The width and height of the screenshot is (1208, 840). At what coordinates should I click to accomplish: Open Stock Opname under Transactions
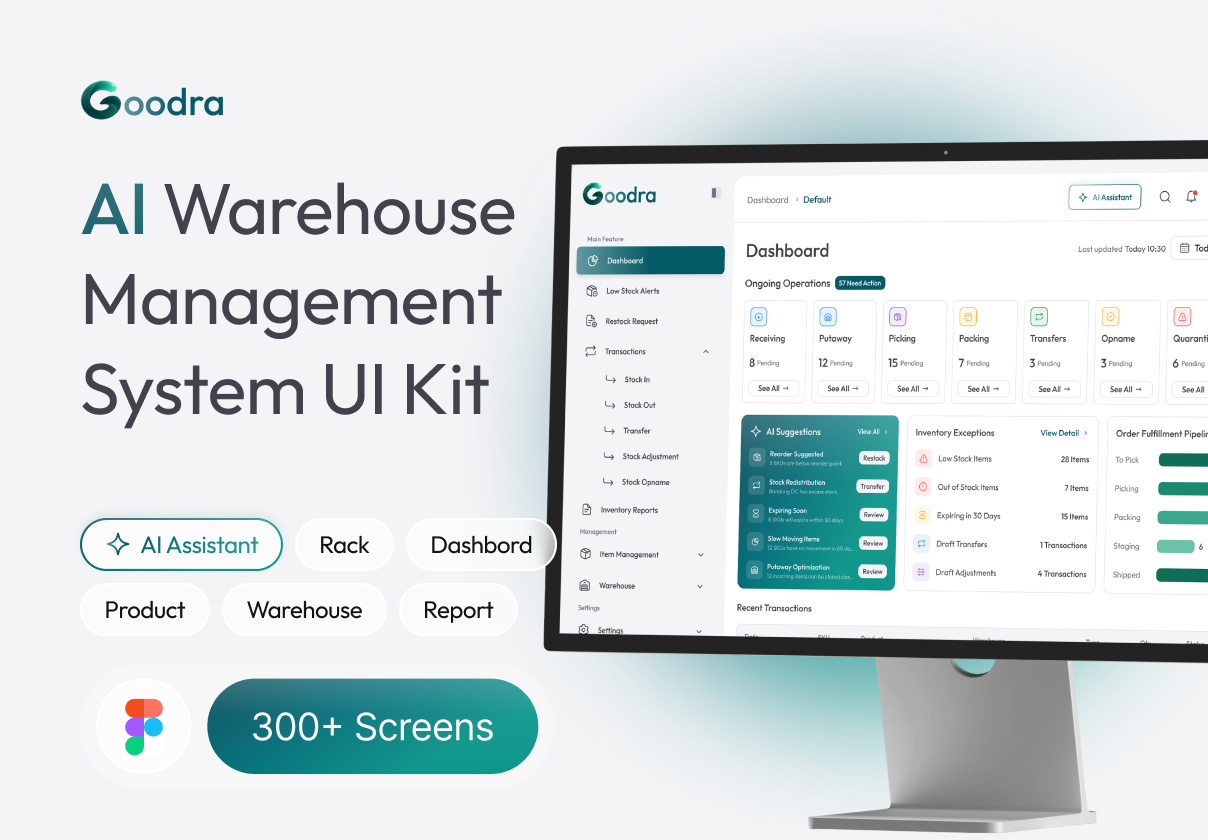coord(645,482)
